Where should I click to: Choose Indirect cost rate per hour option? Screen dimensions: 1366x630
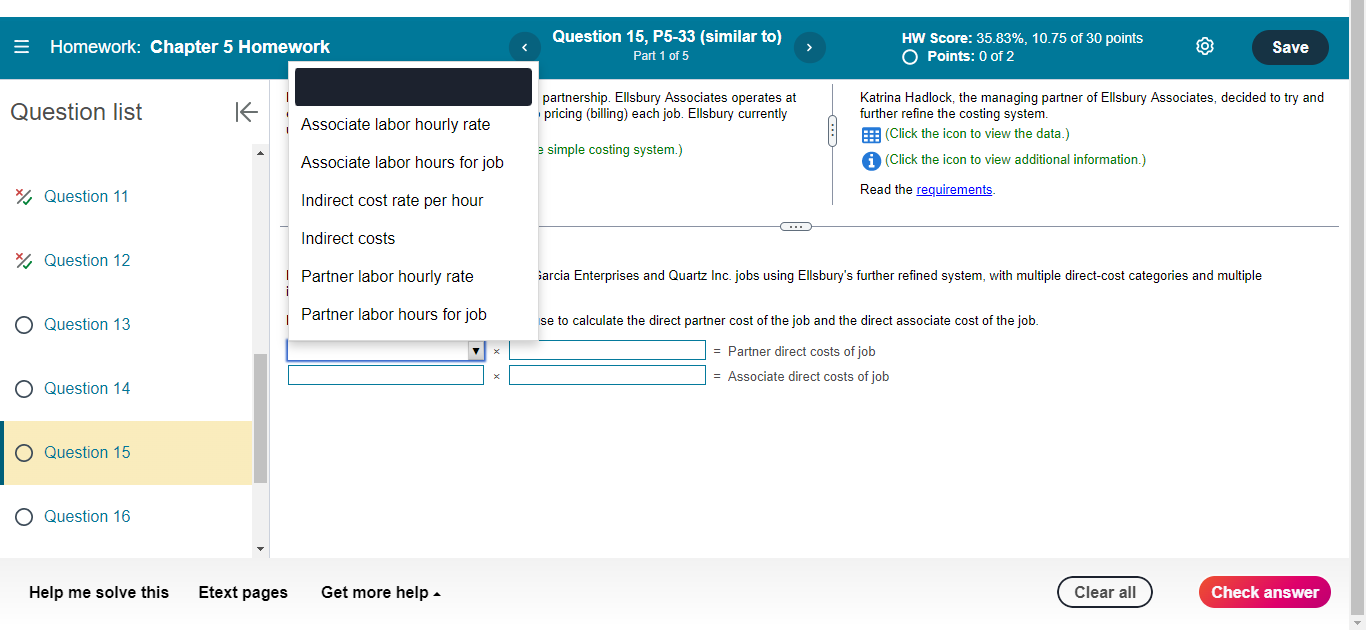point(392,200)
